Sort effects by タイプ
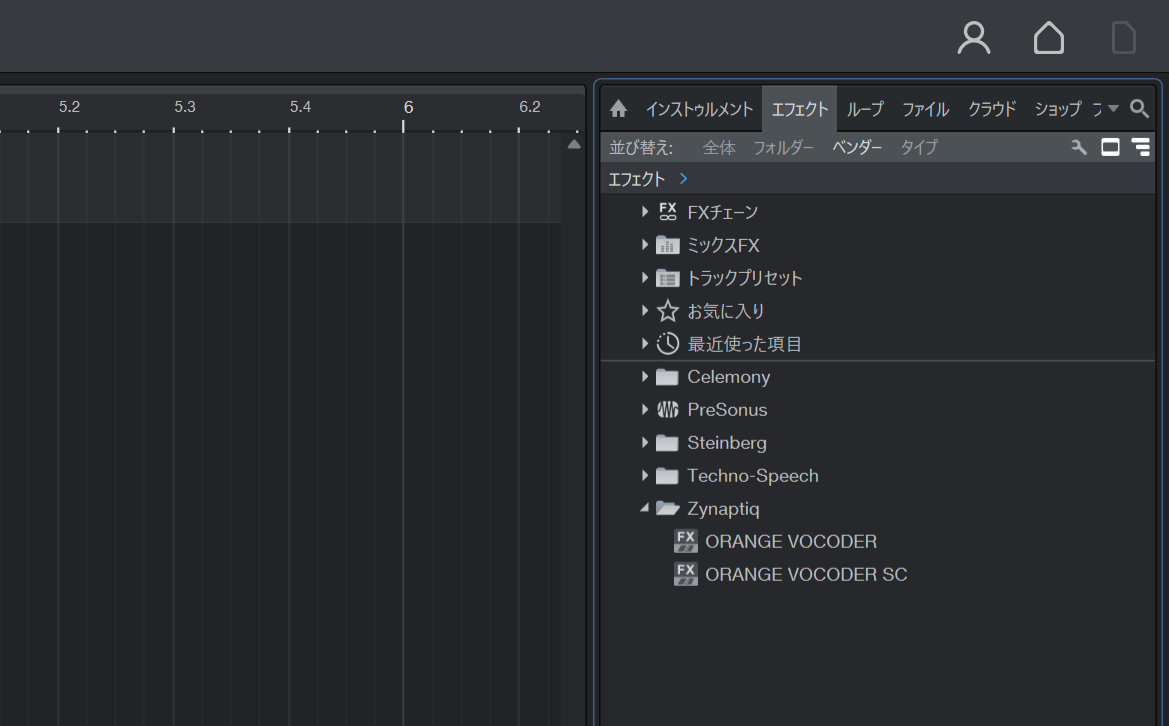The height and width of the screenshot is (726, 1169). (x=918, y=148)
